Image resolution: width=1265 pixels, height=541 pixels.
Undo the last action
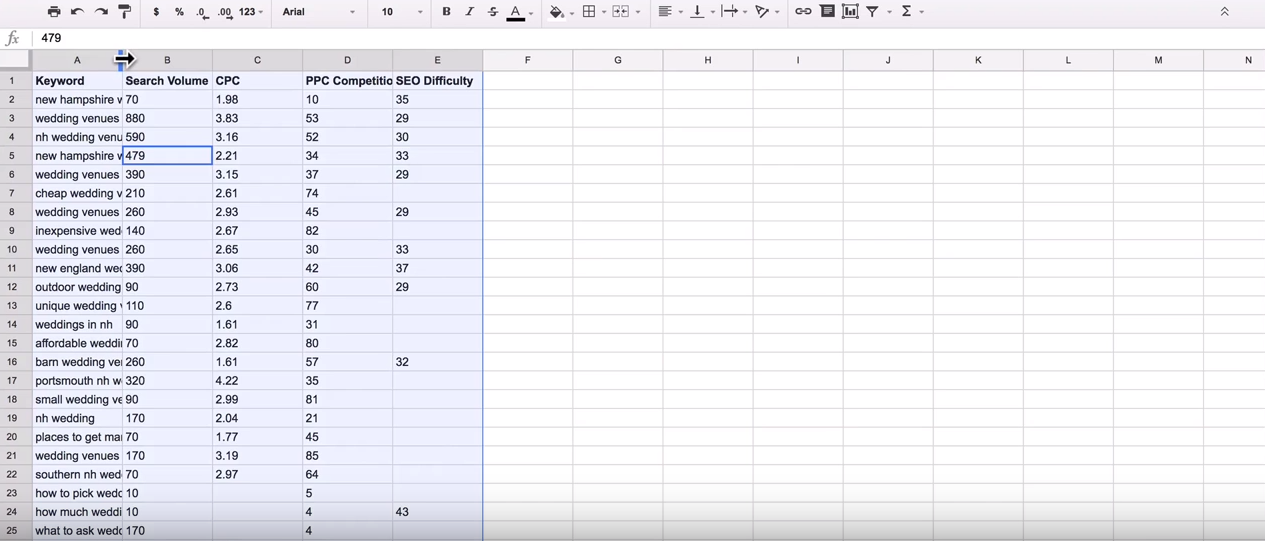[x=77, y=12]
